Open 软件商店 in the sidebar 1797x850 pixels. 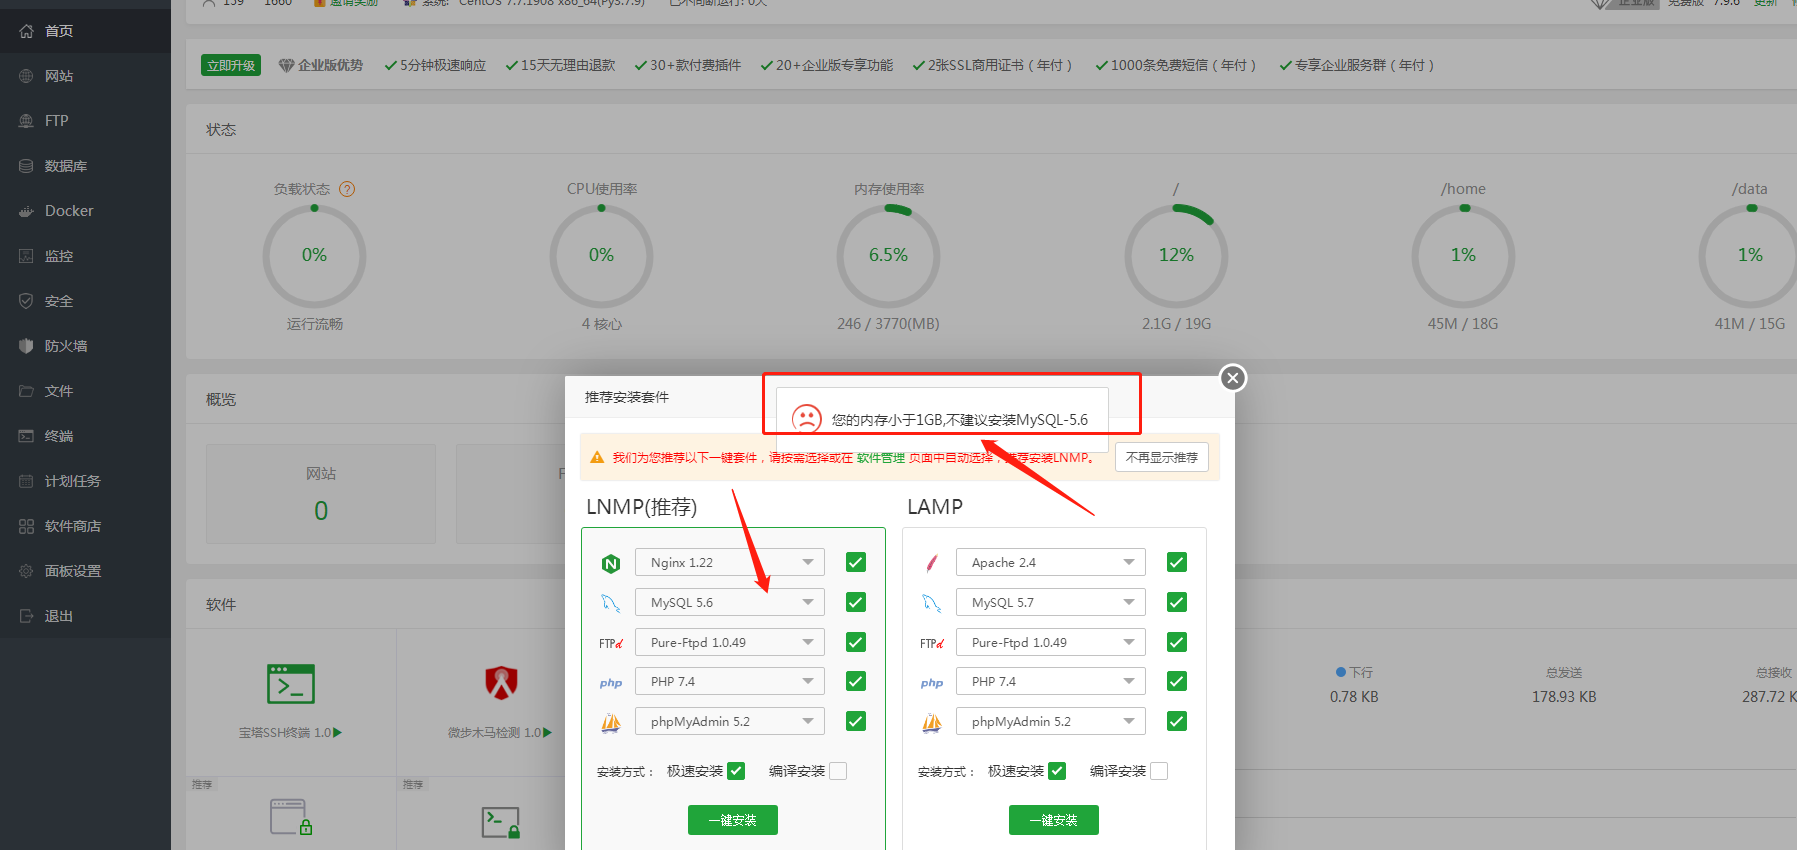point(85,526)
